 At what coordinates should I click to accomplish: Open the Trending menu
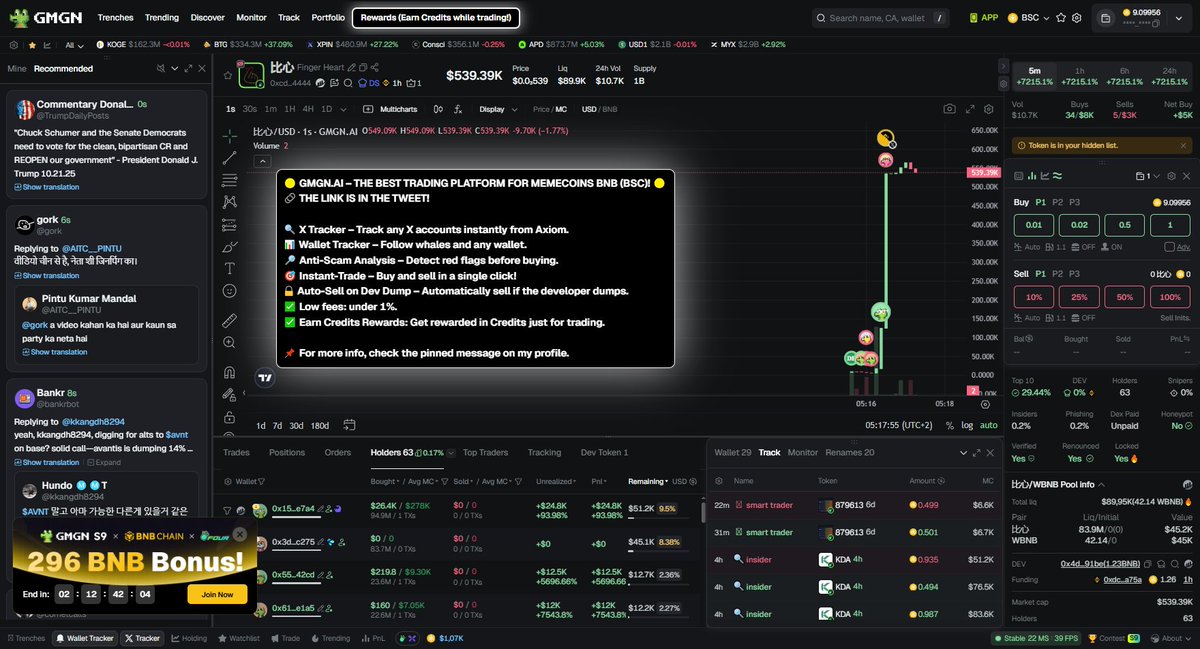[x=162, y=17]
